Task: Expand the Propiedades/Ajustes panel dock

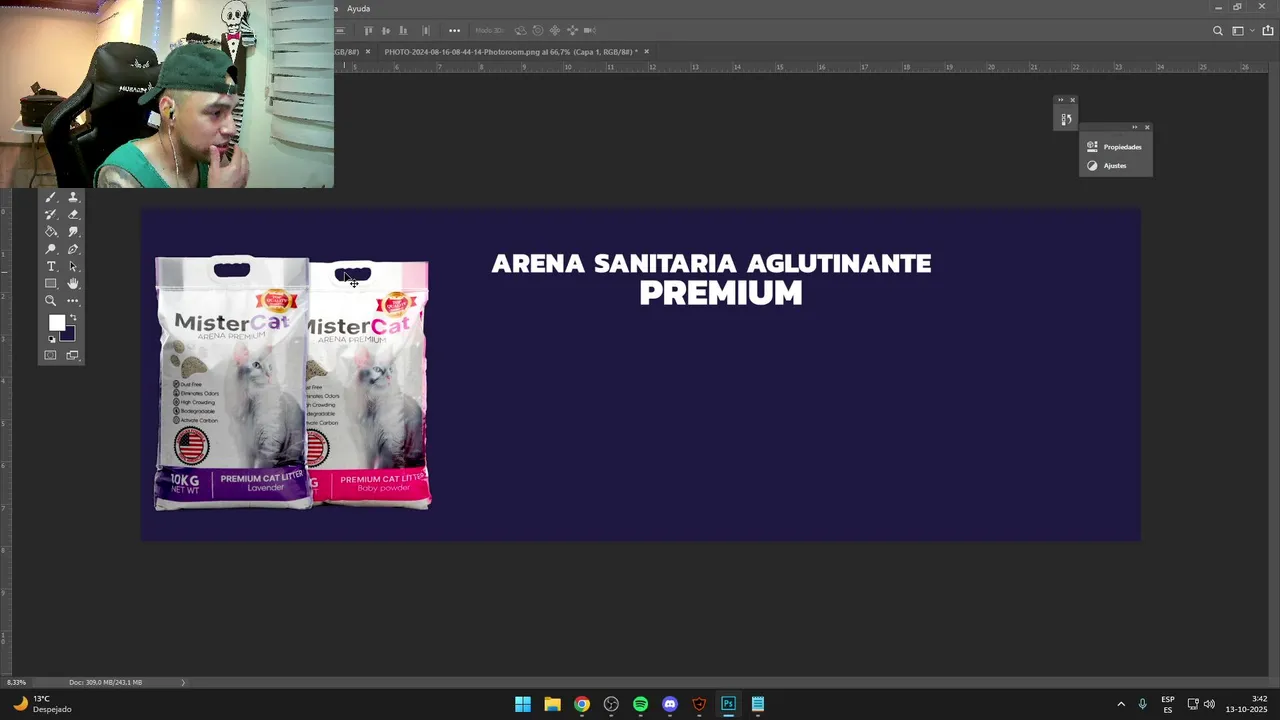Action: (x=1135, y=127)
